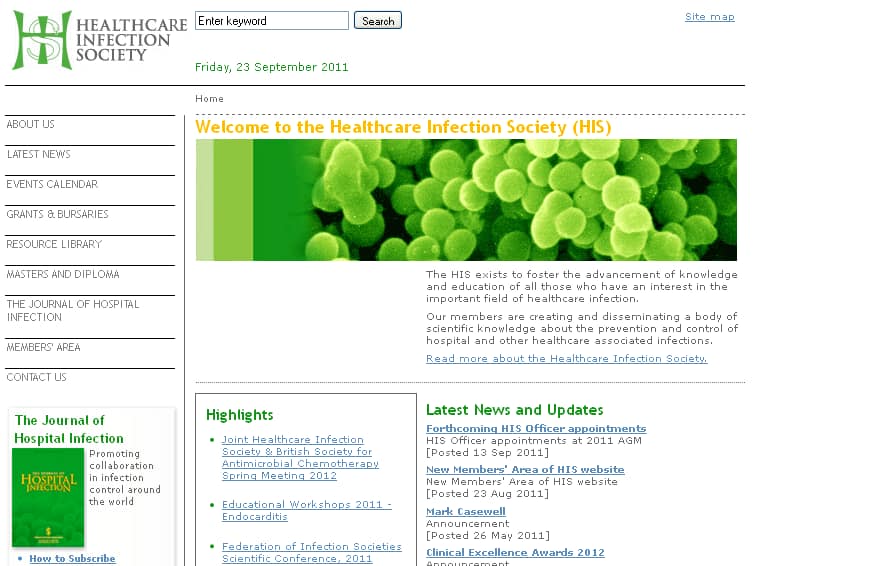Image resolution: width=895 pixels, height=566 pixels.
Task: Go to About Us in sidebar
Action: 31,125
